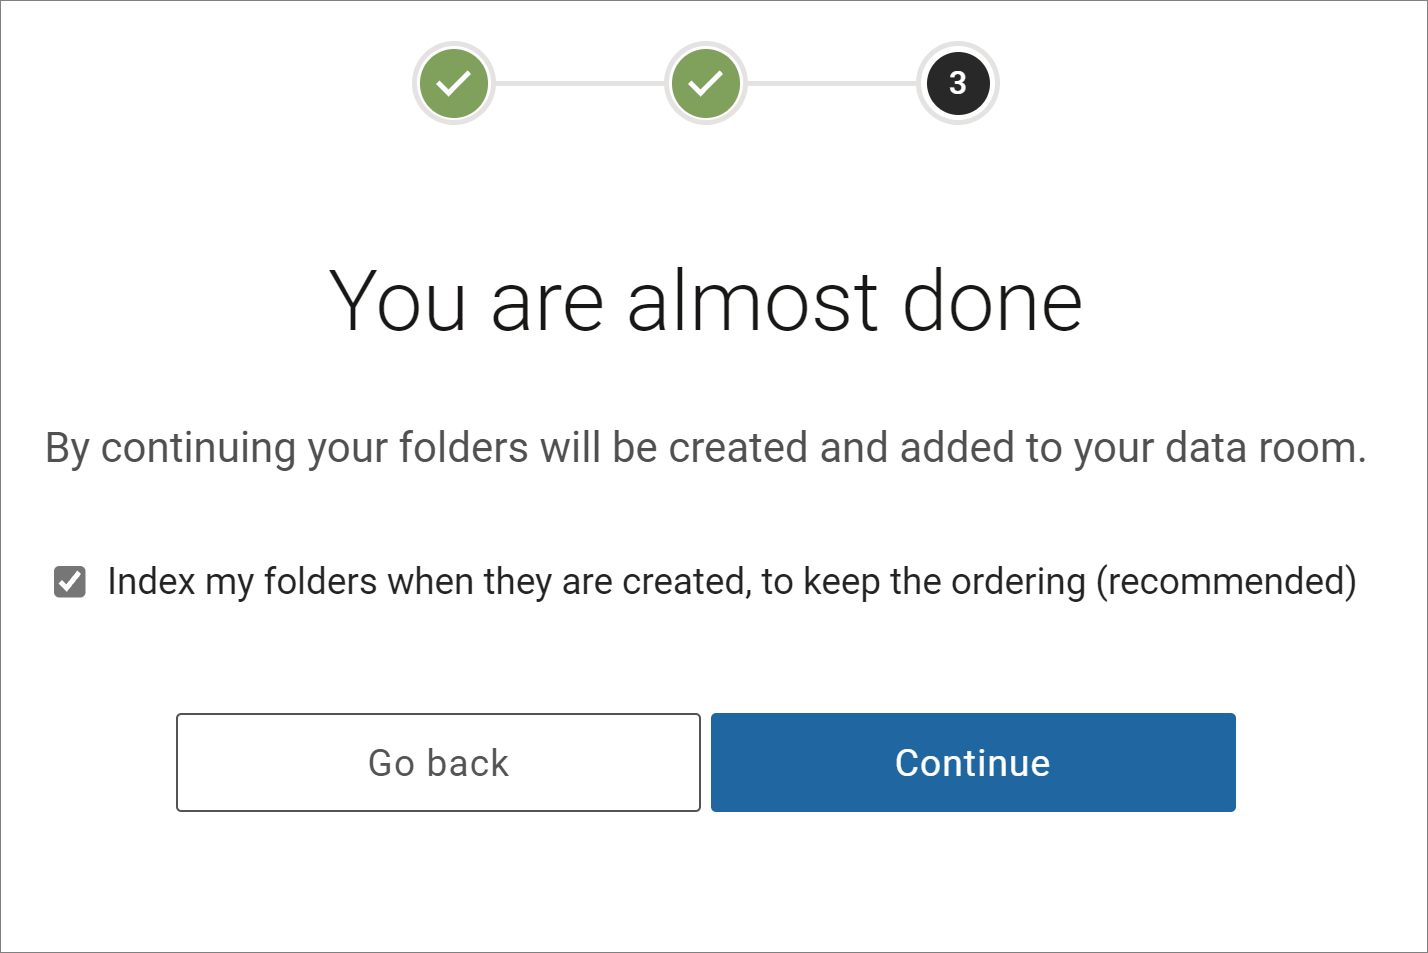Click the first completed step checkmark
The image size is (1428, 953).
pos(454,83)
